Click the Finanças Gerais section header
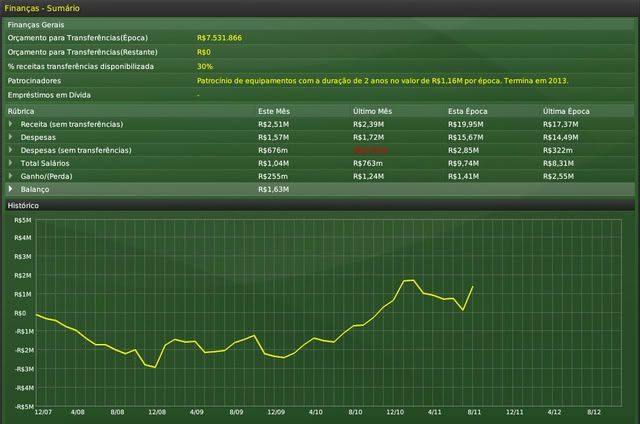This screenshot has width=640, height=424. point(320,24)
